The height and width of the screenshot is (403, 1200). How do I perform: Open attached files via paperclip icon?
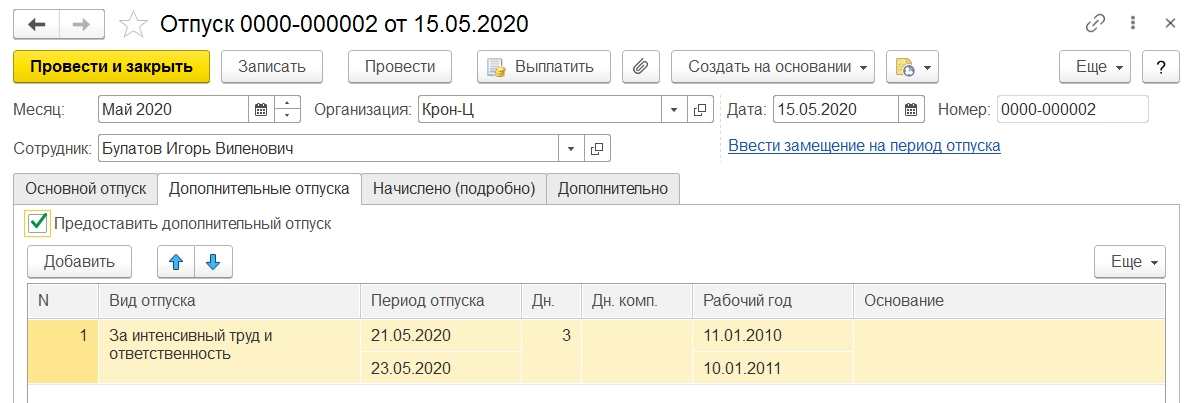pos(640,67)
